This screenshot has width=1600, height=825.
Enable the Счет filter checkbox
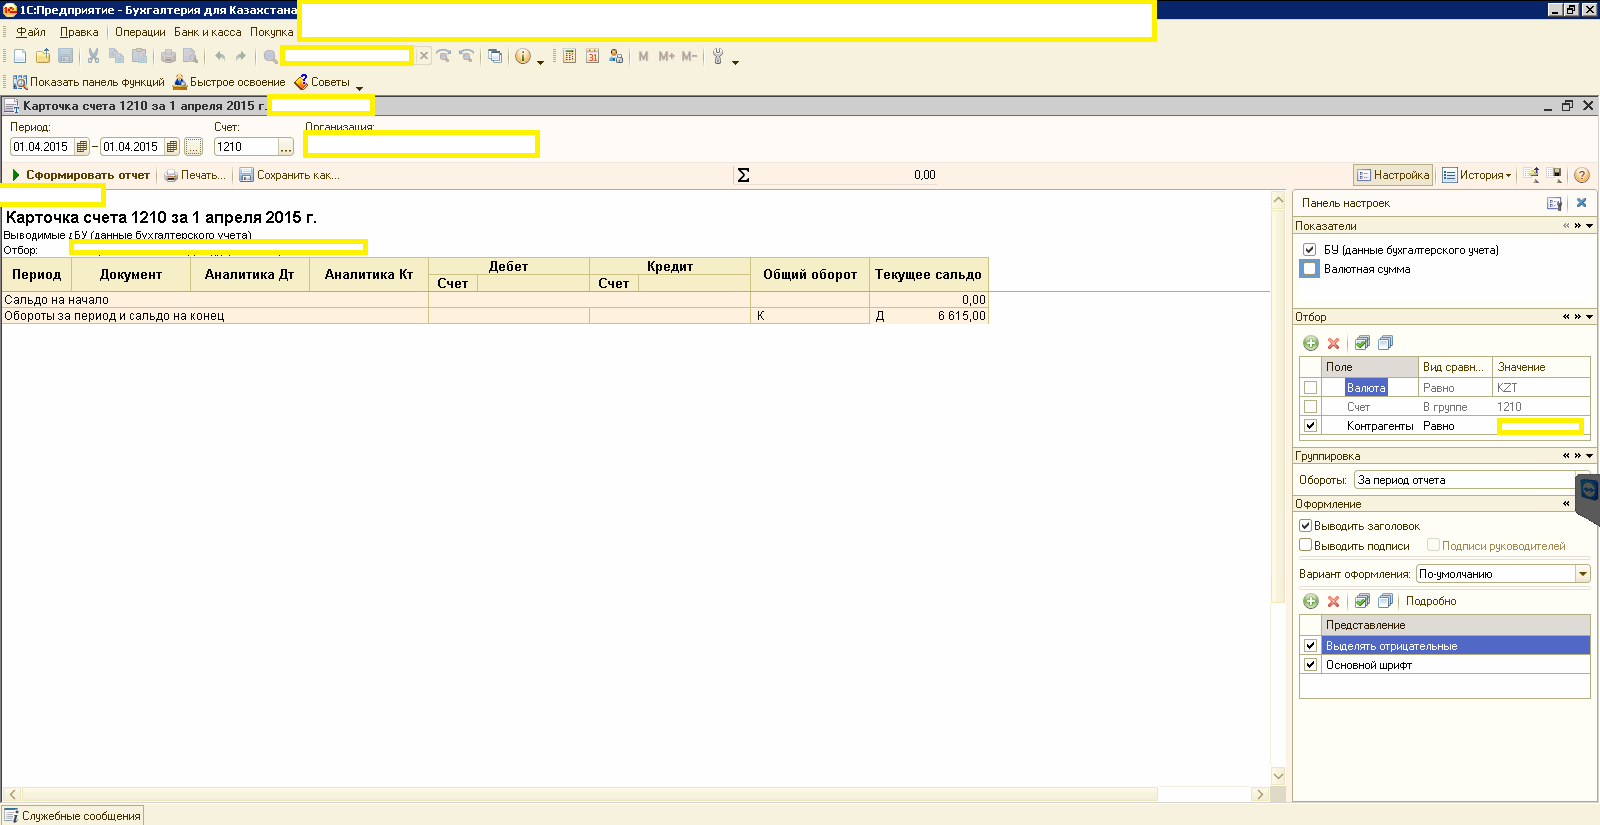point(1310,407)
